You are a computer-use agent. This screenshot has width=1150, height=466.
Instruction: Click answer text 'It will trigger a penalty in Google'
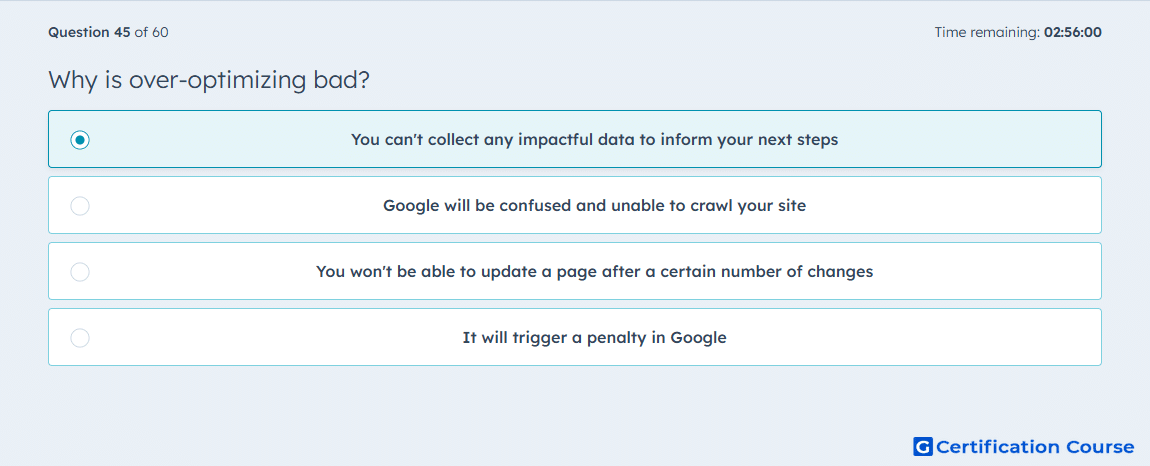(594, 338)
